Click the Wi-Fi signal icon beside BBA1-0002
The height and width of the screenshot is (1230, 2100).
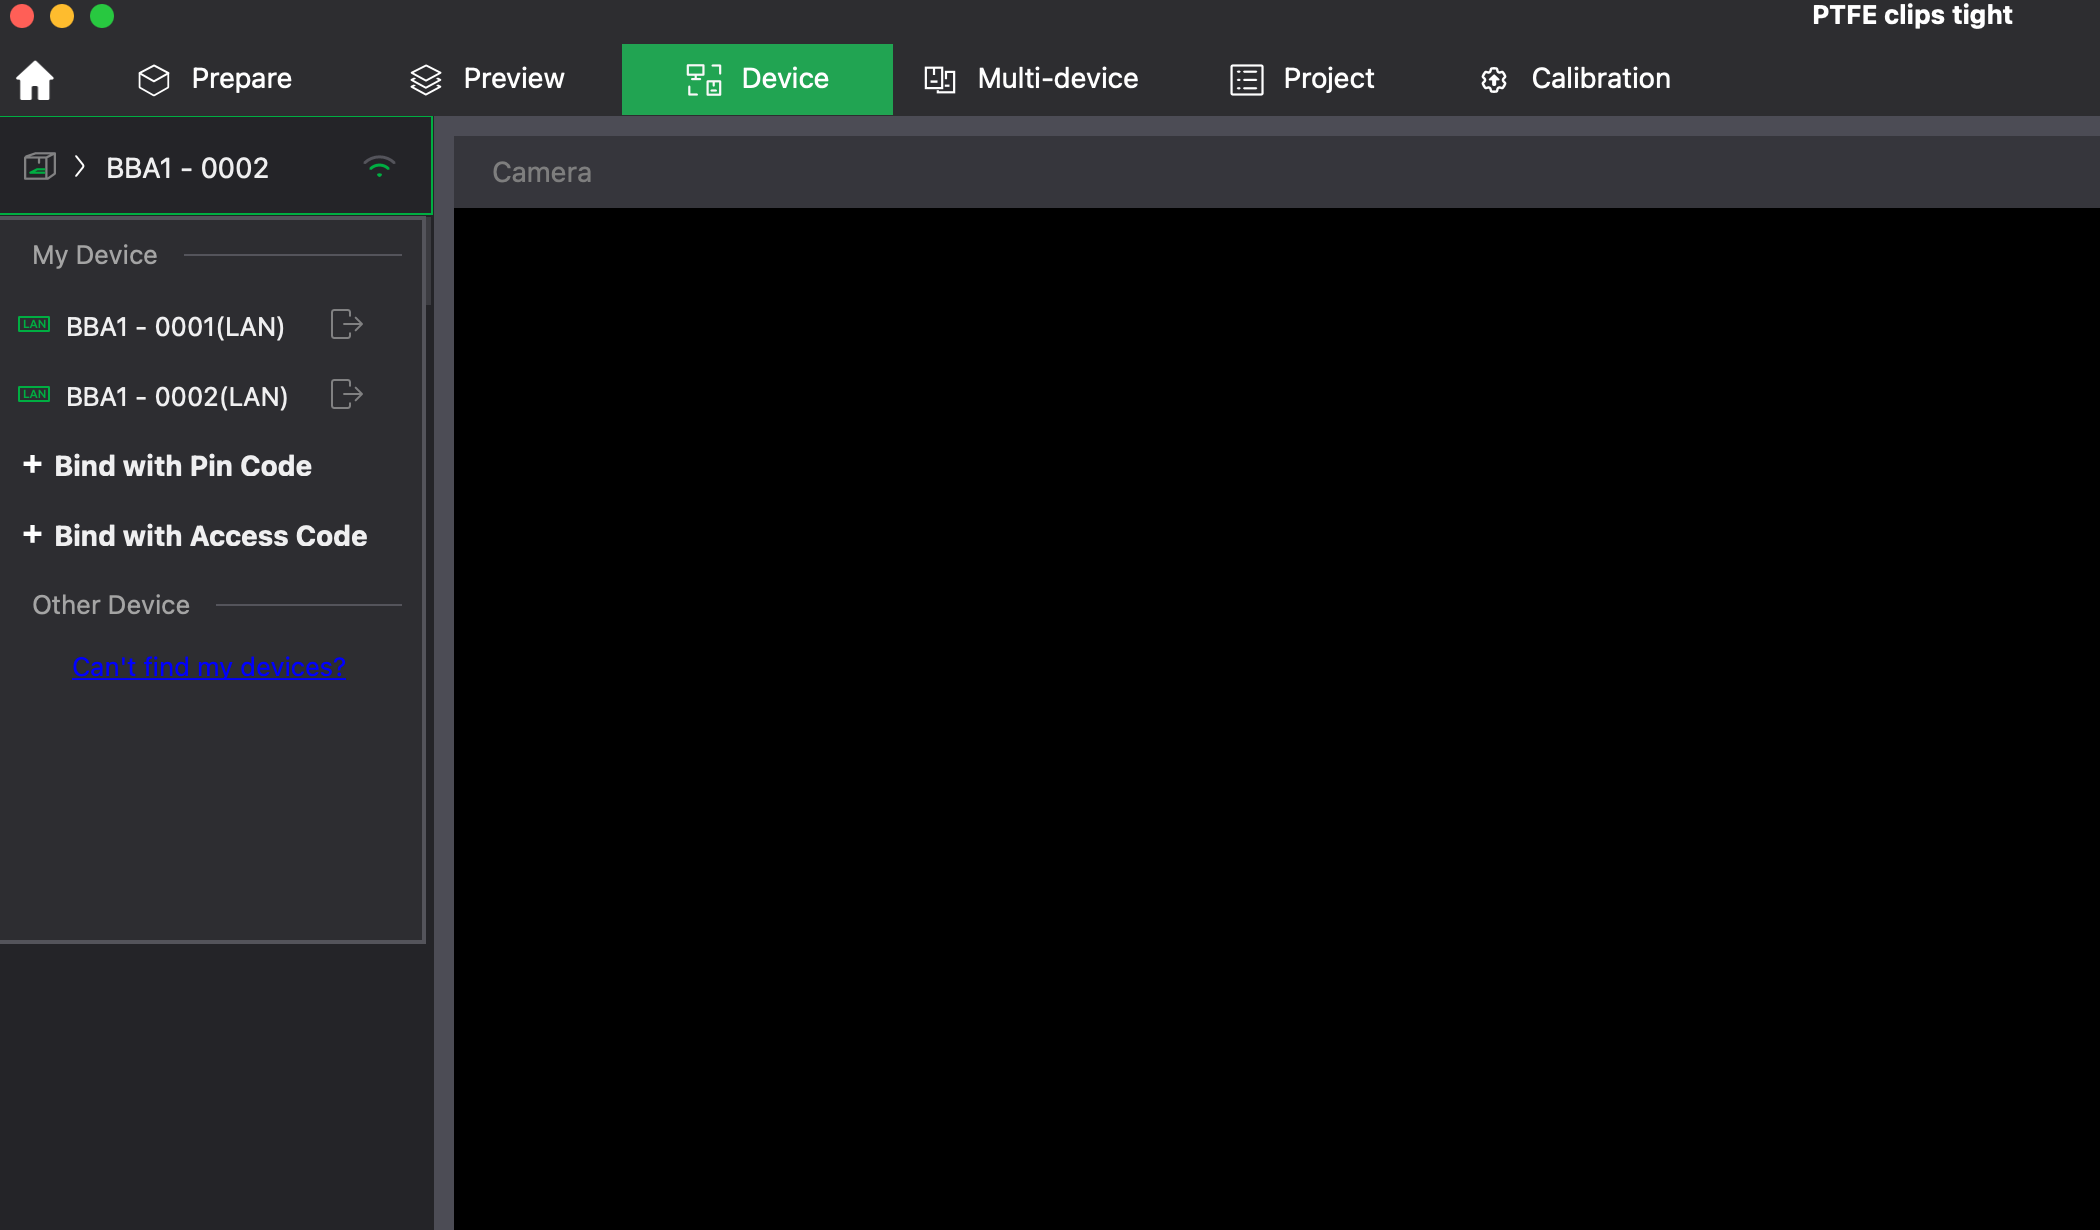(x=381, y=167)
